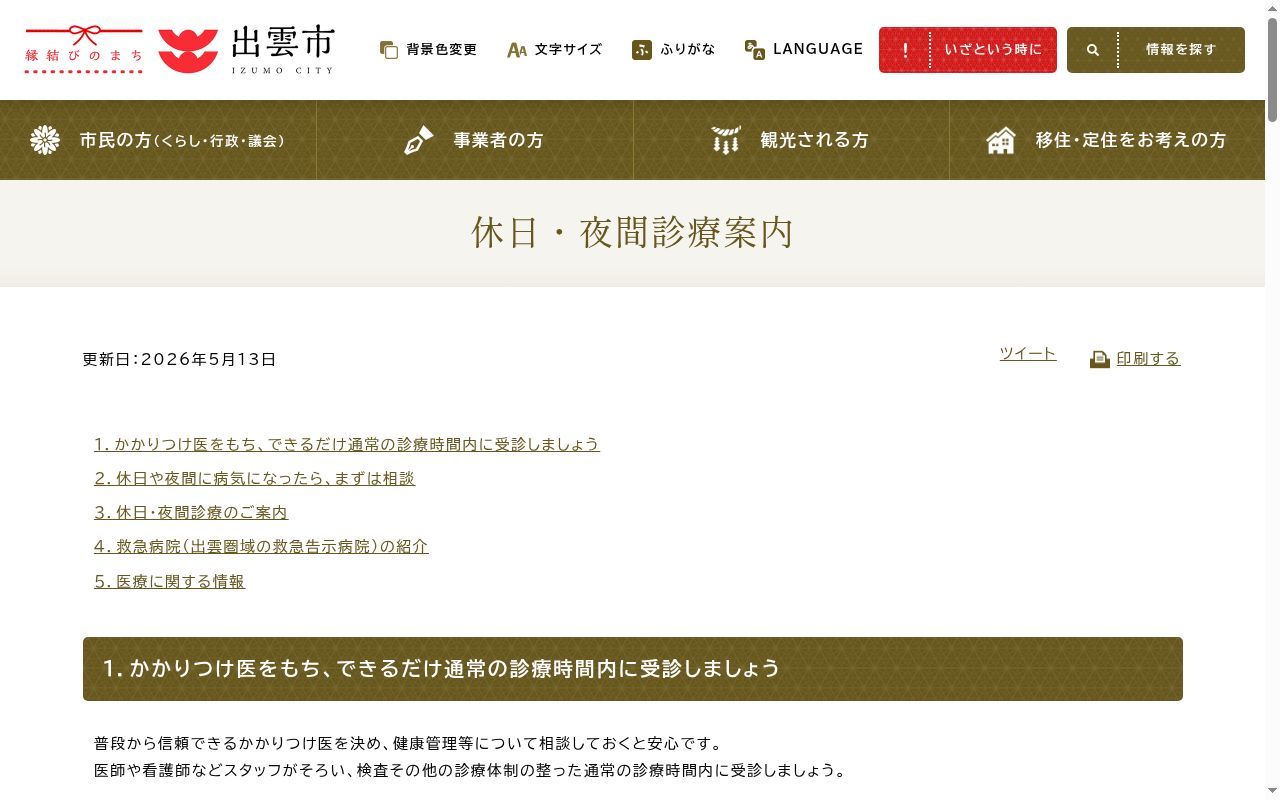Viewport: 1280px width, 800px height.
Task: Adjust text size via 文字サイズ
Action: coord(555,50)
